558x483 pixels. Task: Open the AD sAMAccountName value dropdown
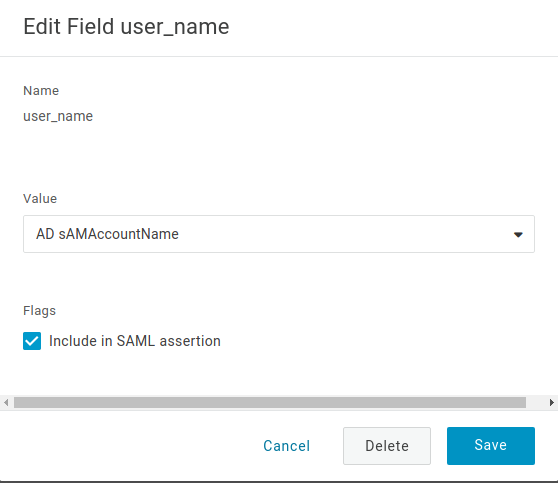(279, 234)
